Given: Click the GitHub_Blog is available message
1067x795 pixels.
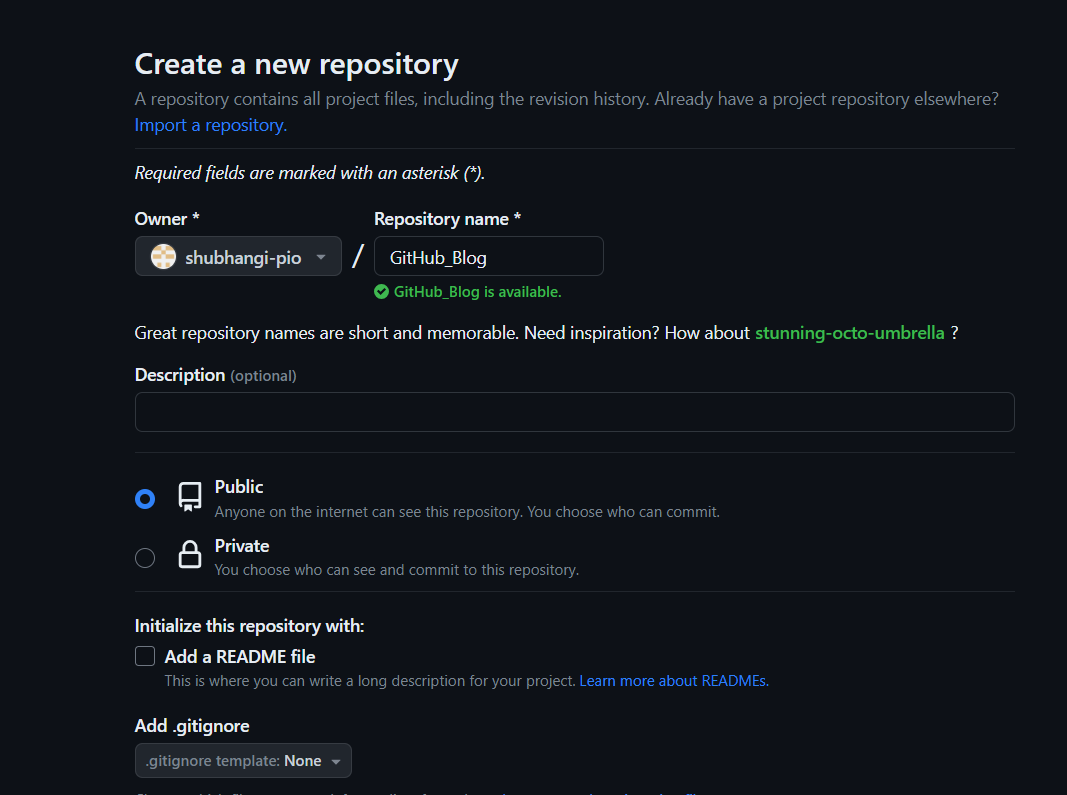Looking at the screenshot, I should coord(477,292).
